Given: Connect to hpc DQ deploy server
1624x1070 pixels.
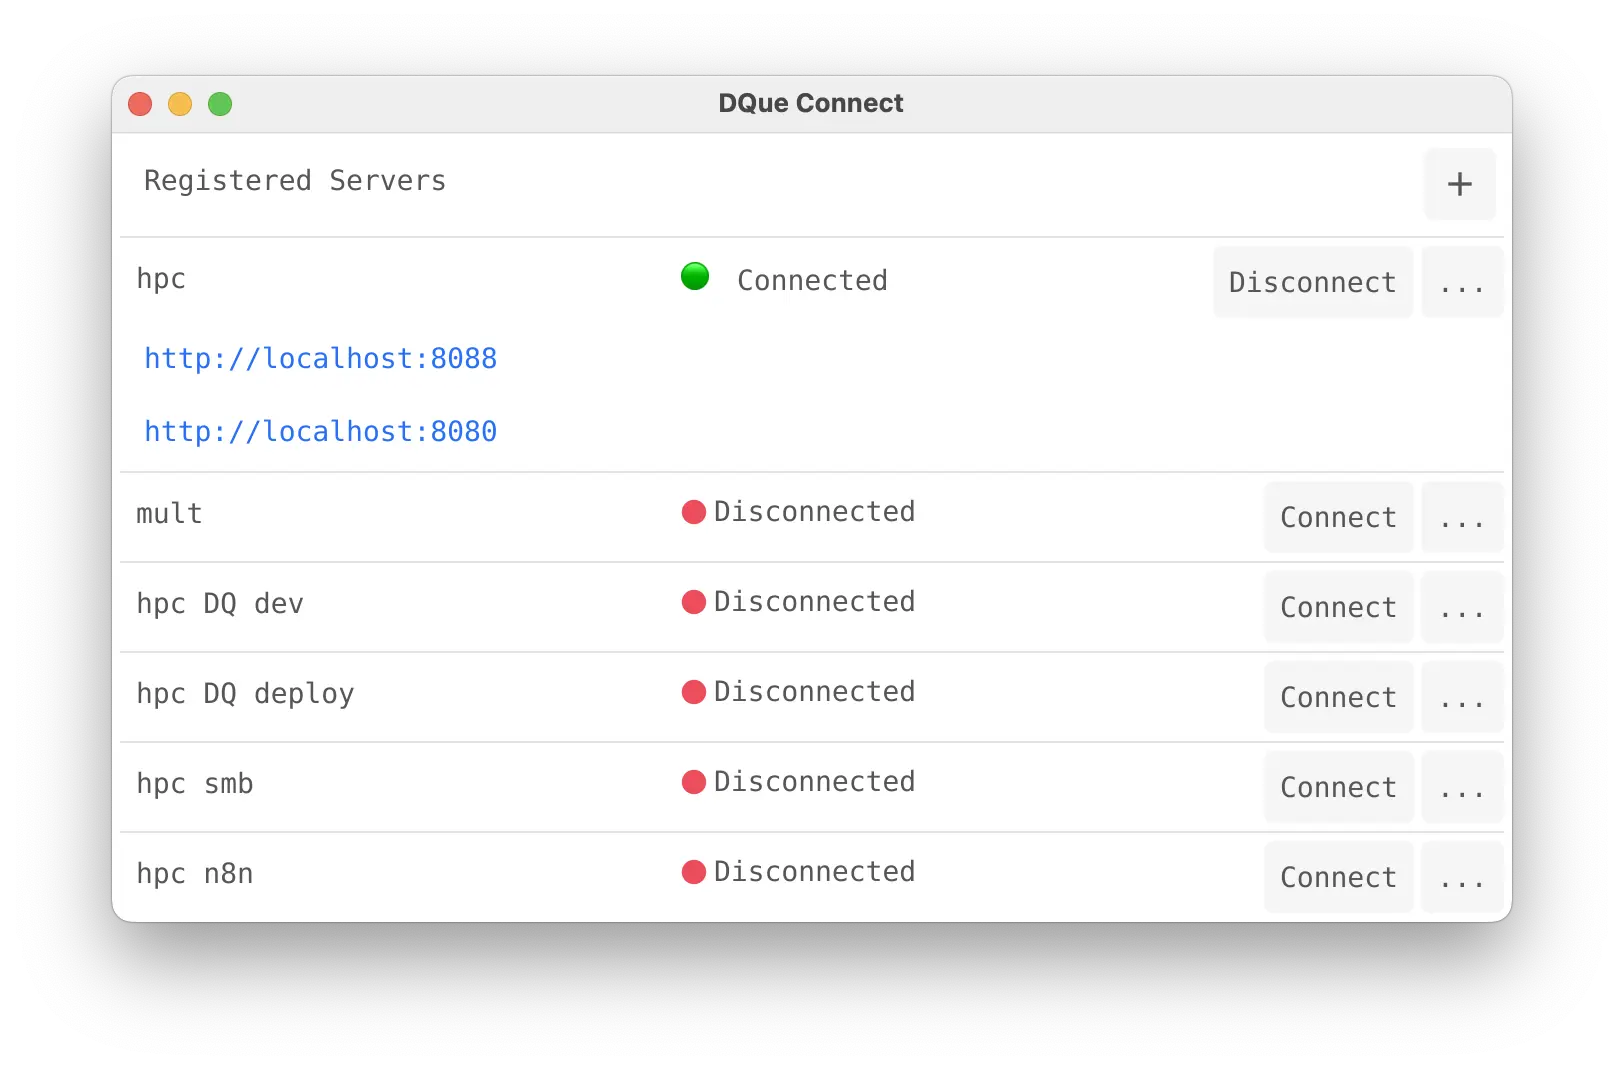Looking at the screenshot, I should (x=1338, y=698).
